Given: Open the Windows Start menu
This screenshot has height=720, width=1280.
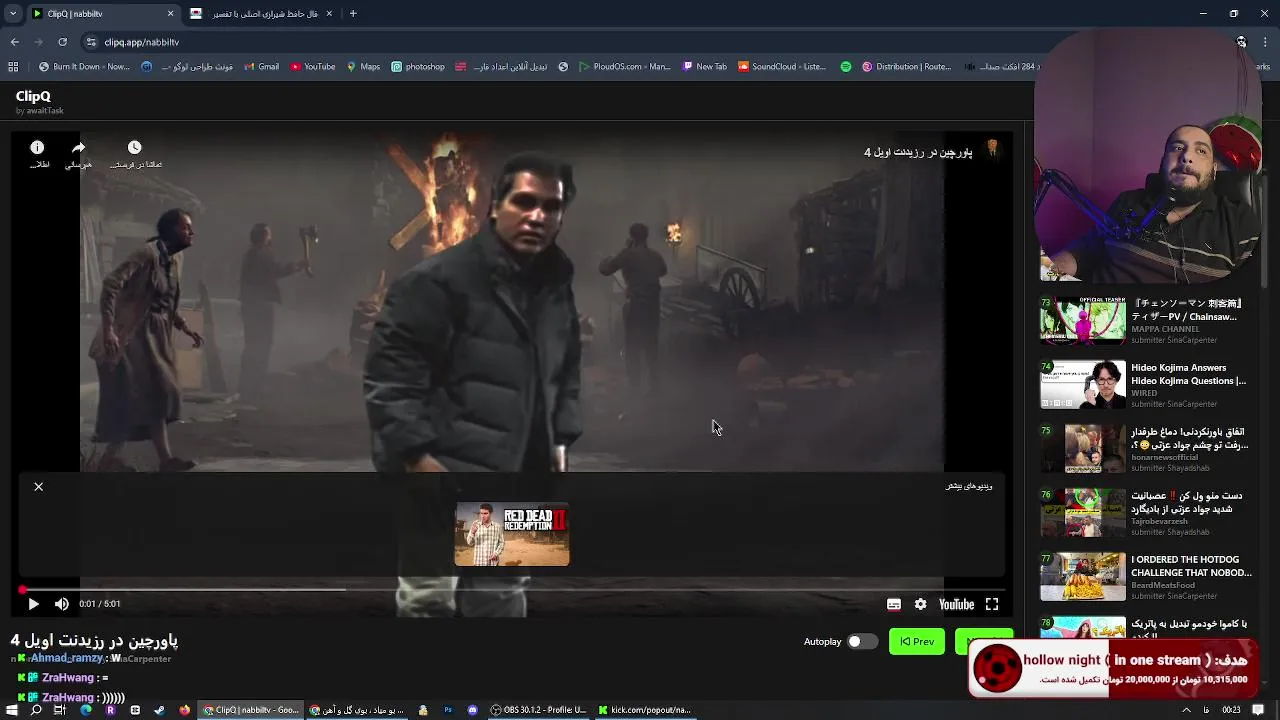Looking at the screenshot, I should pos(12,710).
